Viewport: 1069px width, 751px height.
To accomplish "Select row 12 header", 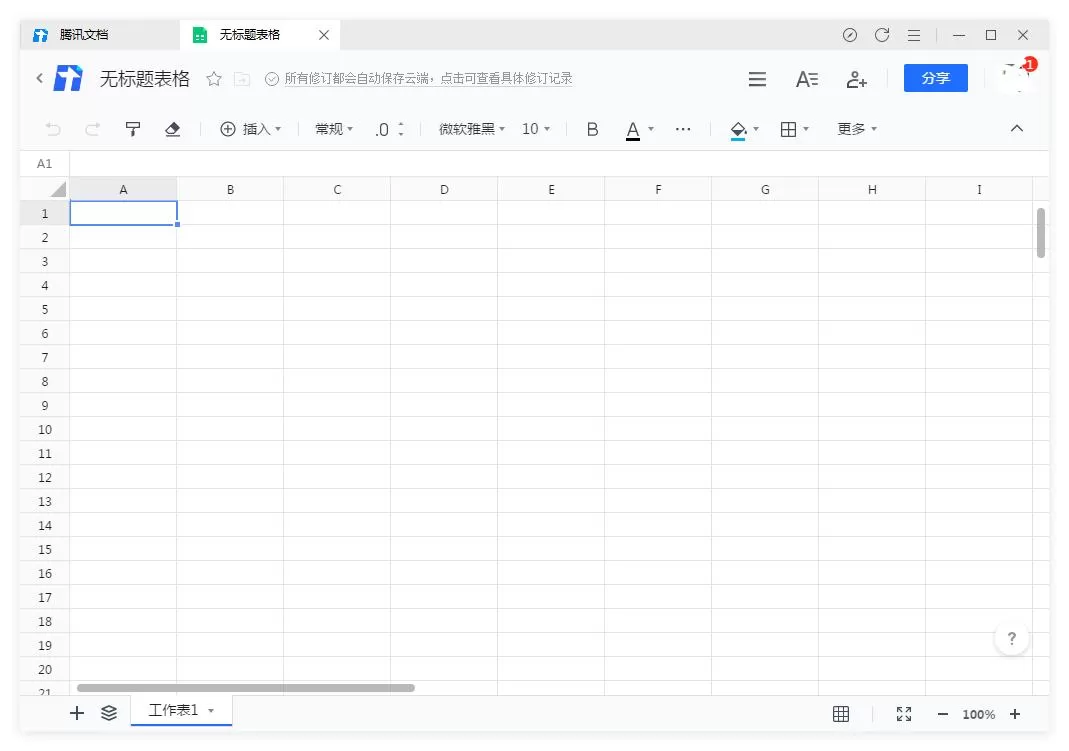I will pyautogui.click(x=45, y=477).
